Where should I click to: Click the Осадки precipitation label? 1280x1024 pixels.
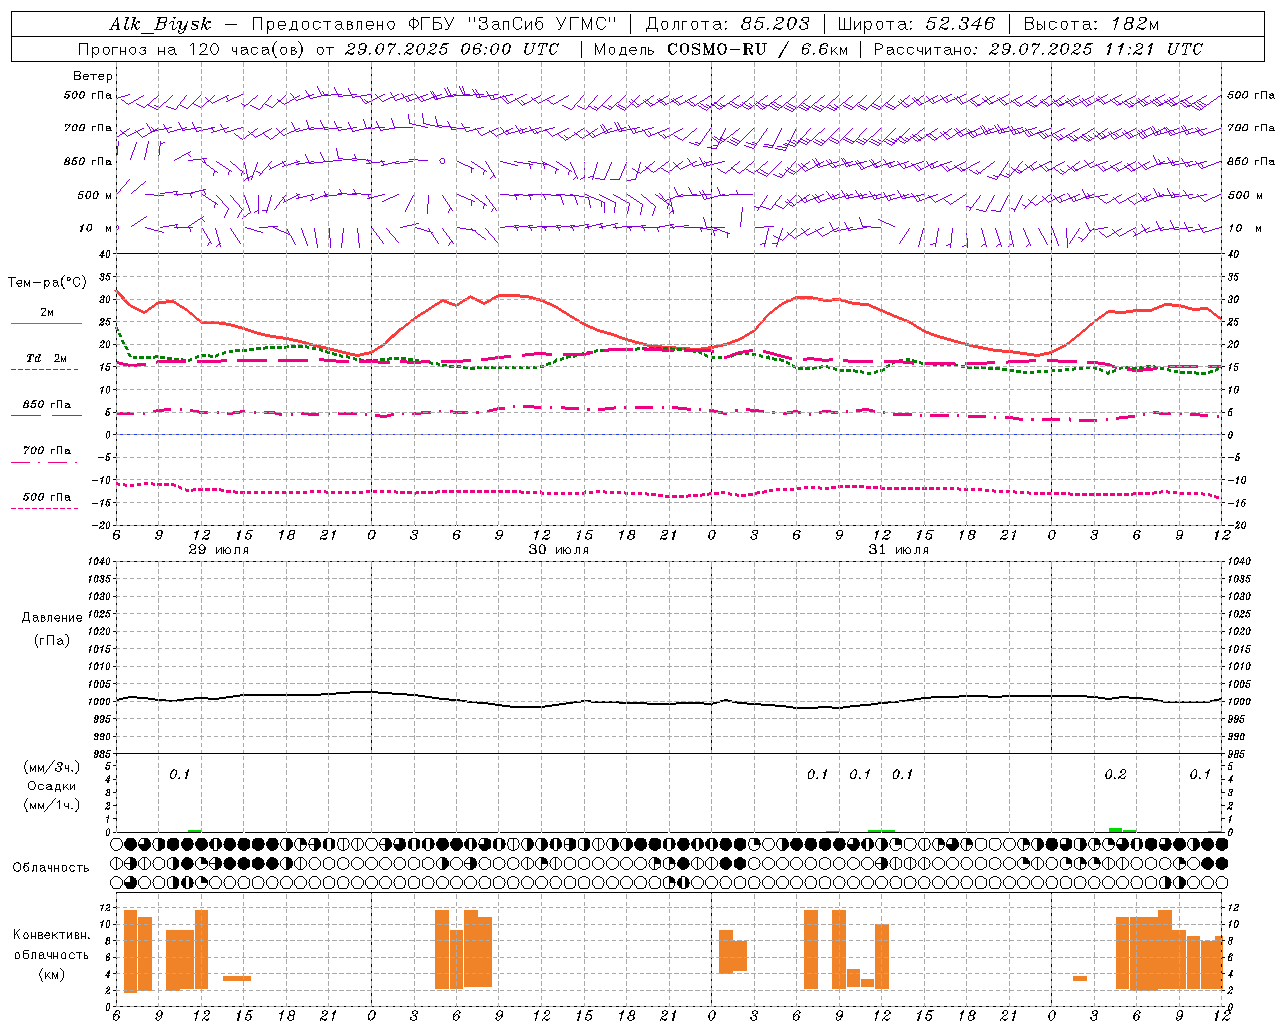[52, 786]
